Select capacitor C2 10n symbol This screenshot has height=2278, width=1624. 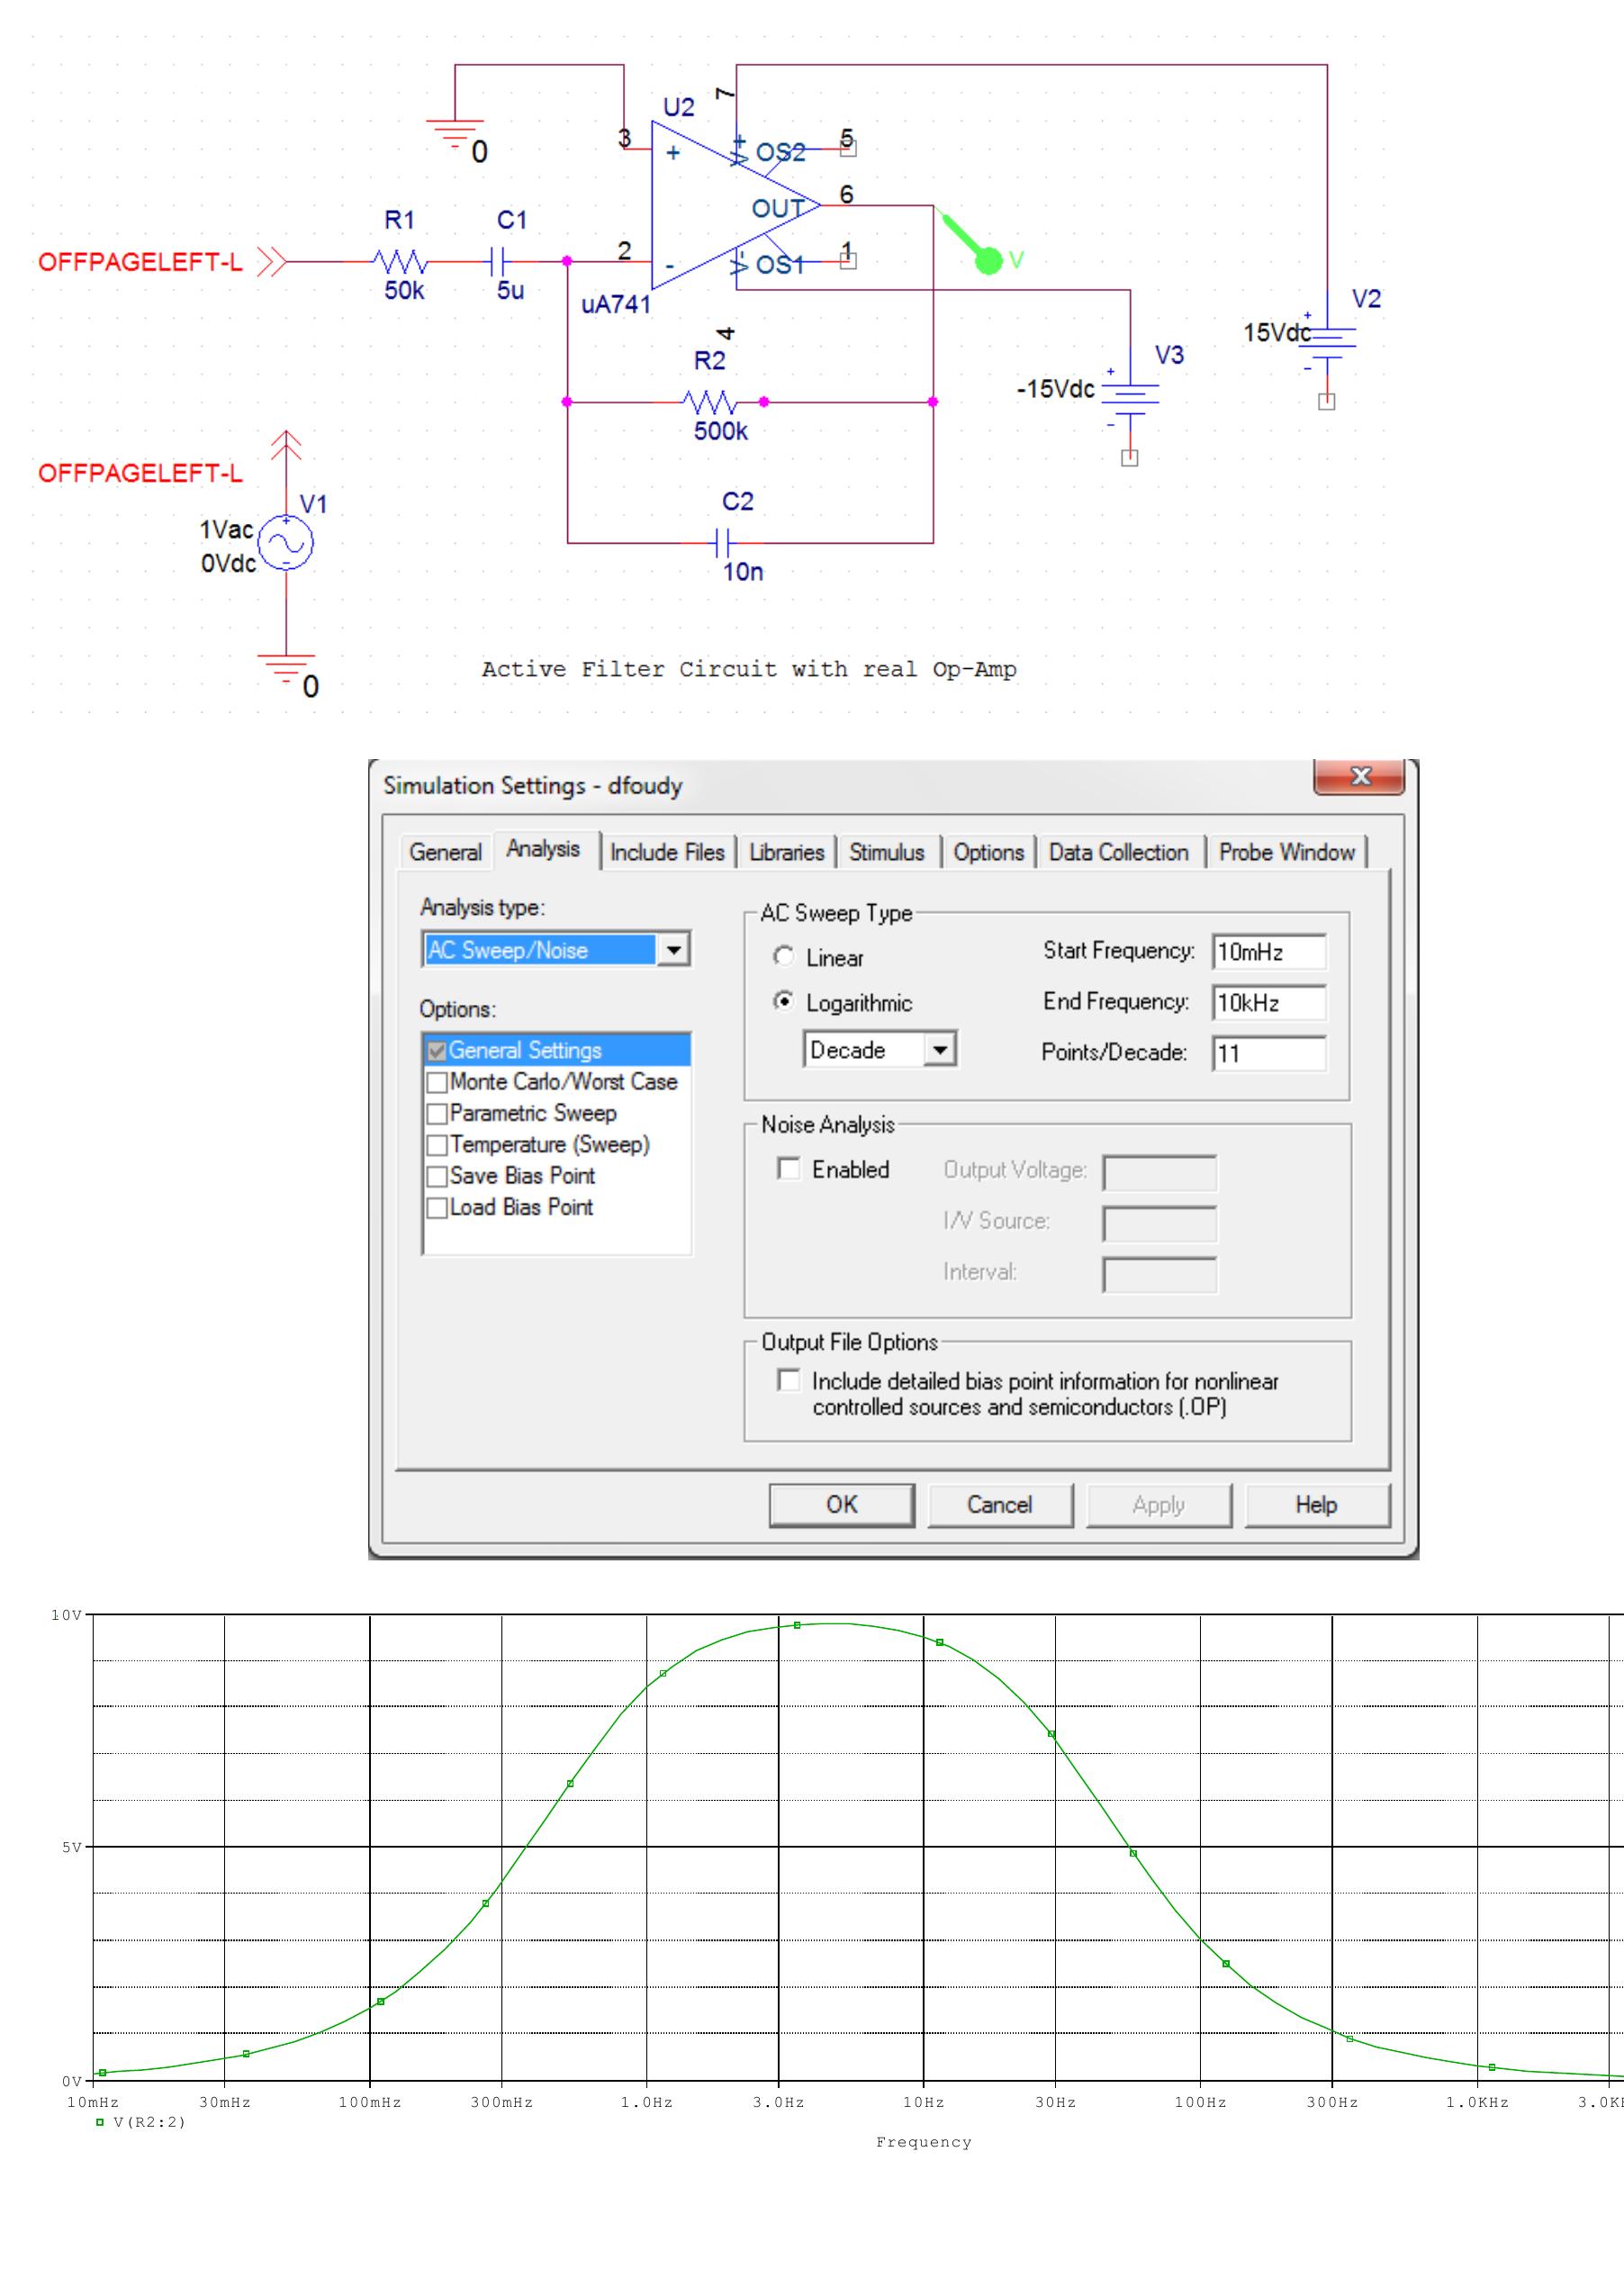point(724,544)
